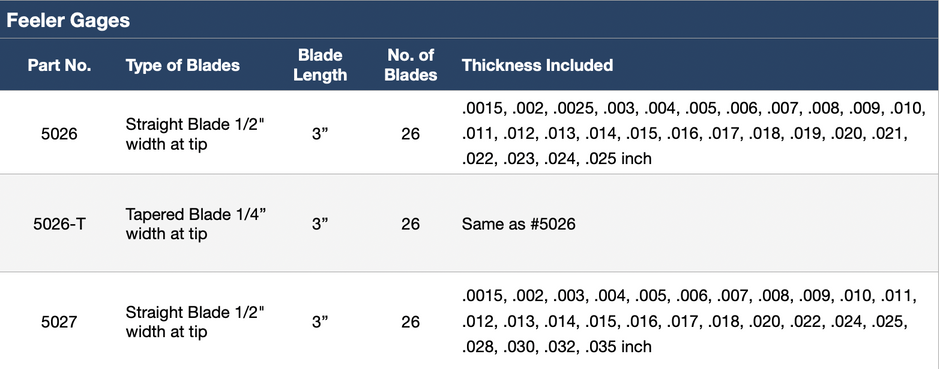The width and height of the screenshot is (940, 369).
Task: Click the blade count 26 in 5026 row
Action: pos(411,134)
